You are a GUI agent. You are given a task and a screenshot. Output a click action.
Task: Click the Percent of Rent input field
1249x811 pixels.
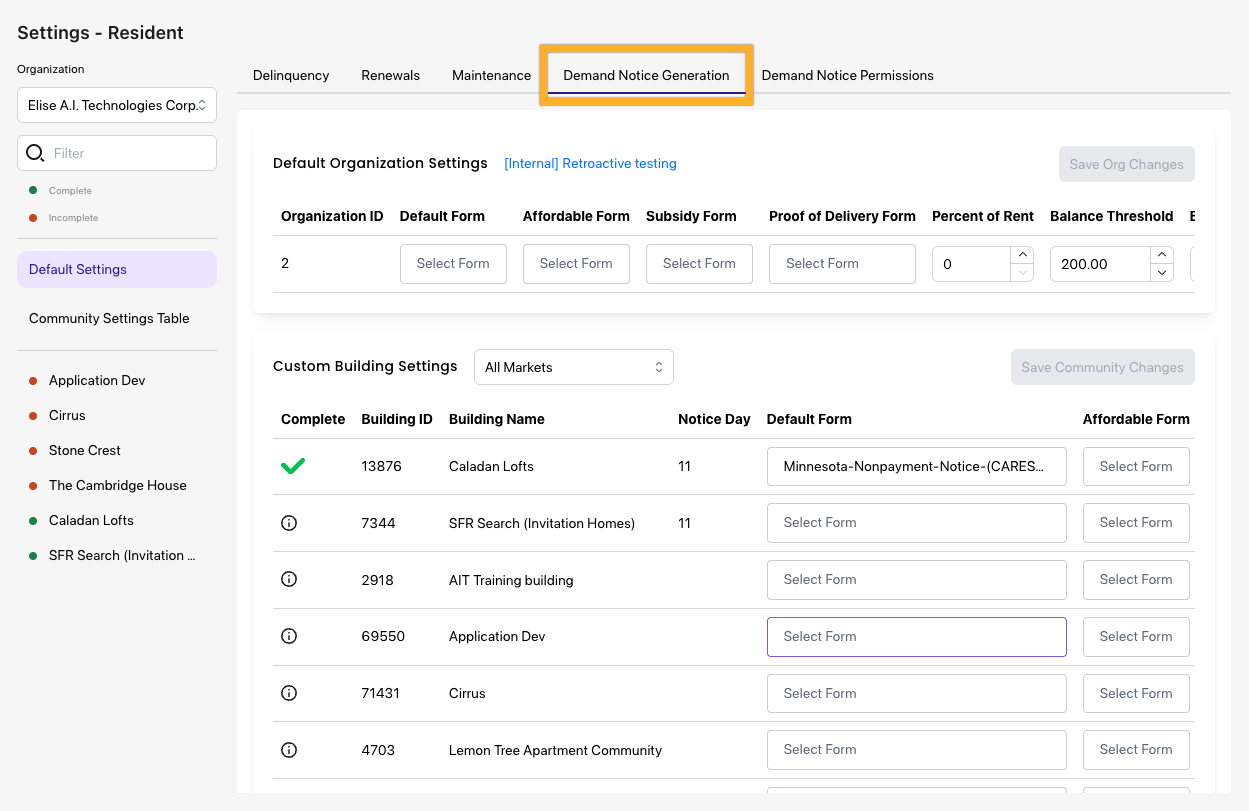[972, 264]
